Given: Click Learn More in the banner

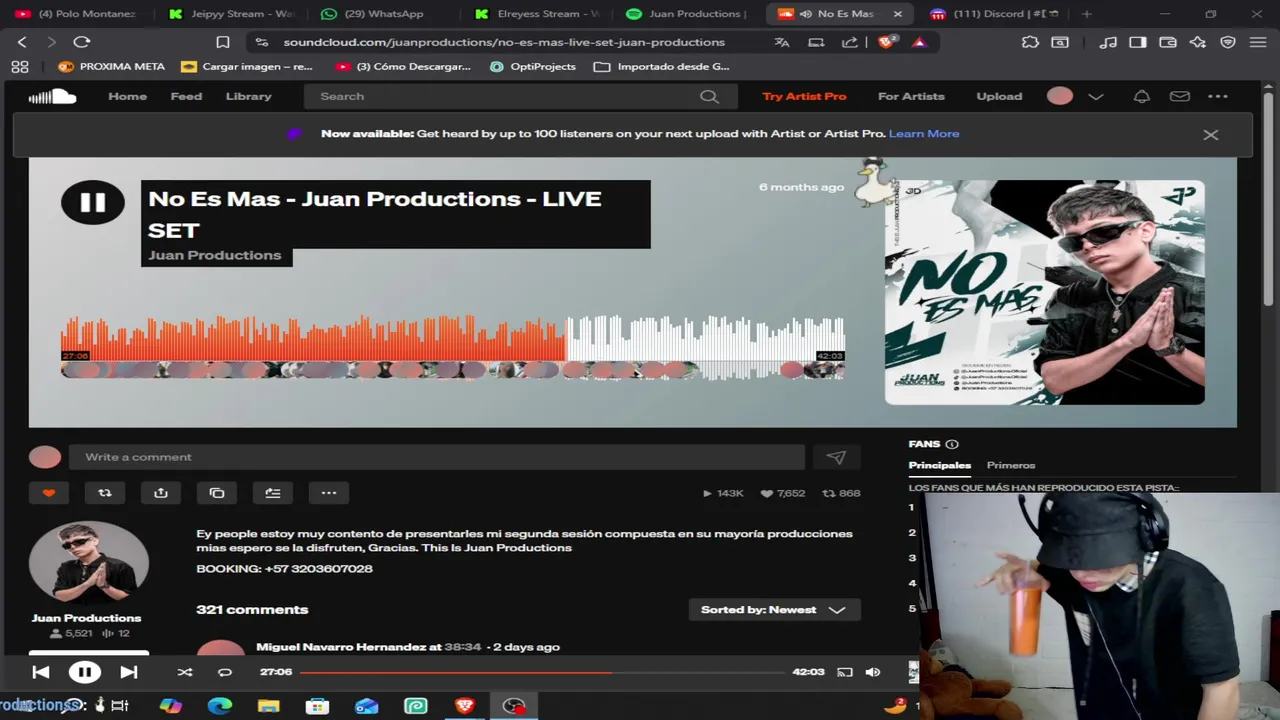Looking at the screenshot, I should [x=924, y=133].
